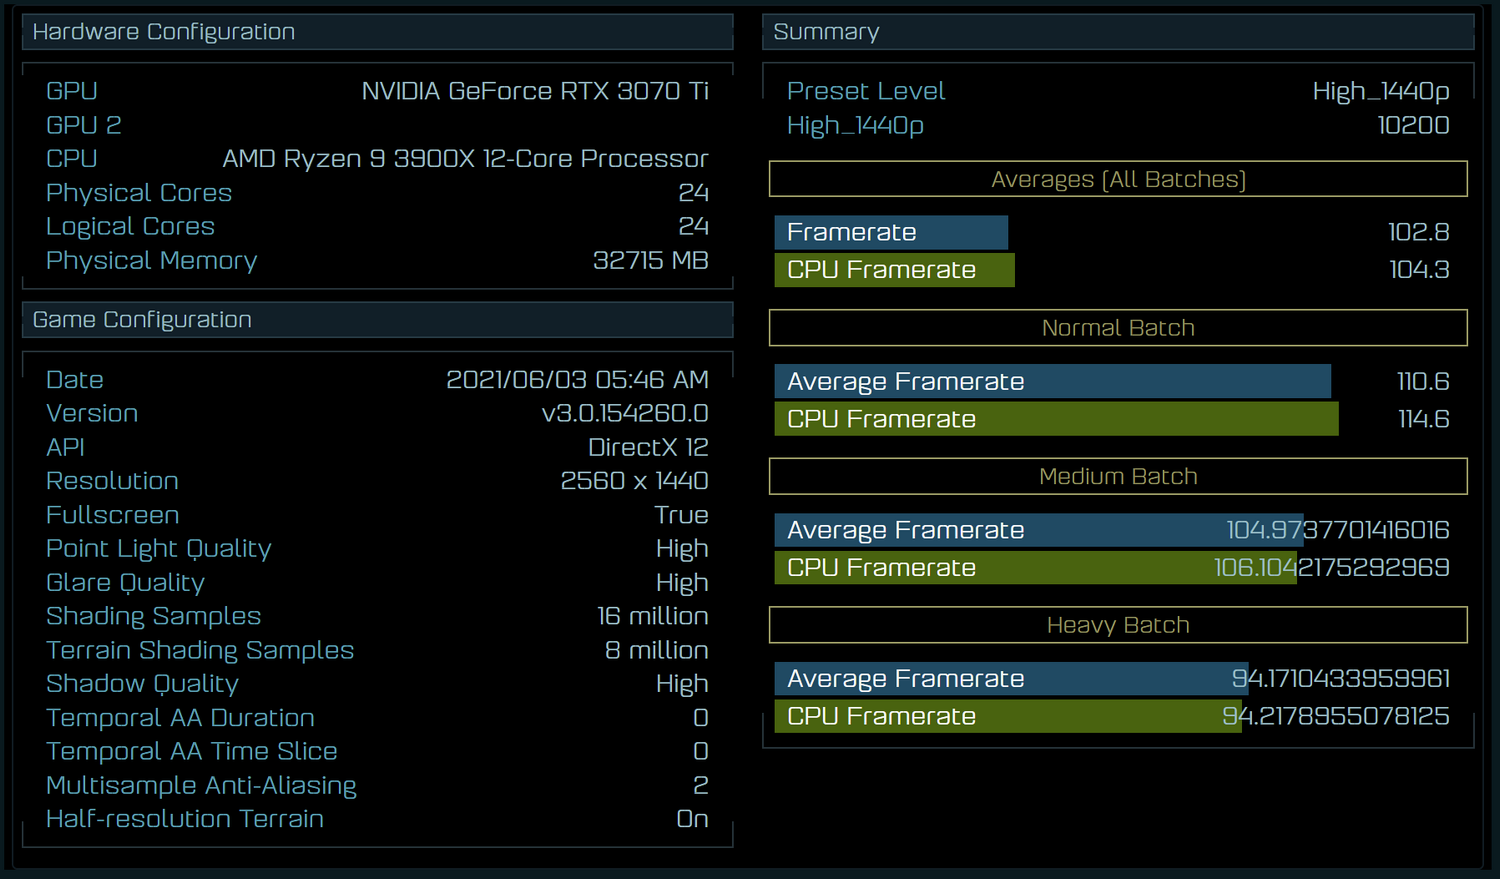Click the Medium Batch heading
1500x880 pixels.
point(1118,477)
